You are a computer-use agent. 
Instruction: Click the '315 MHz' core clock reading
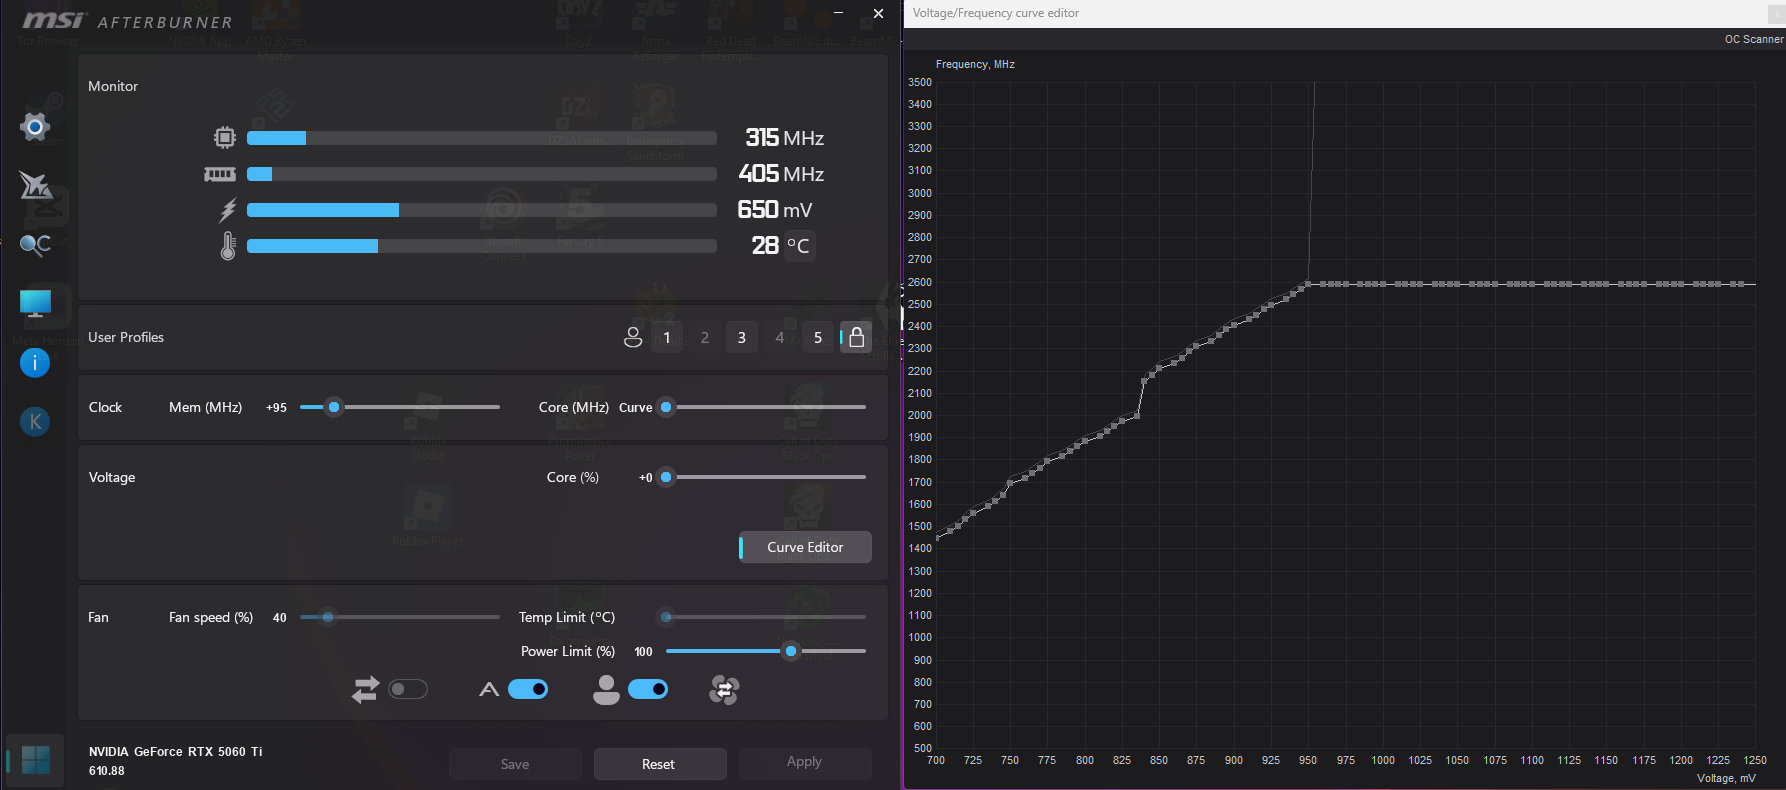click(x=785, y=138)
